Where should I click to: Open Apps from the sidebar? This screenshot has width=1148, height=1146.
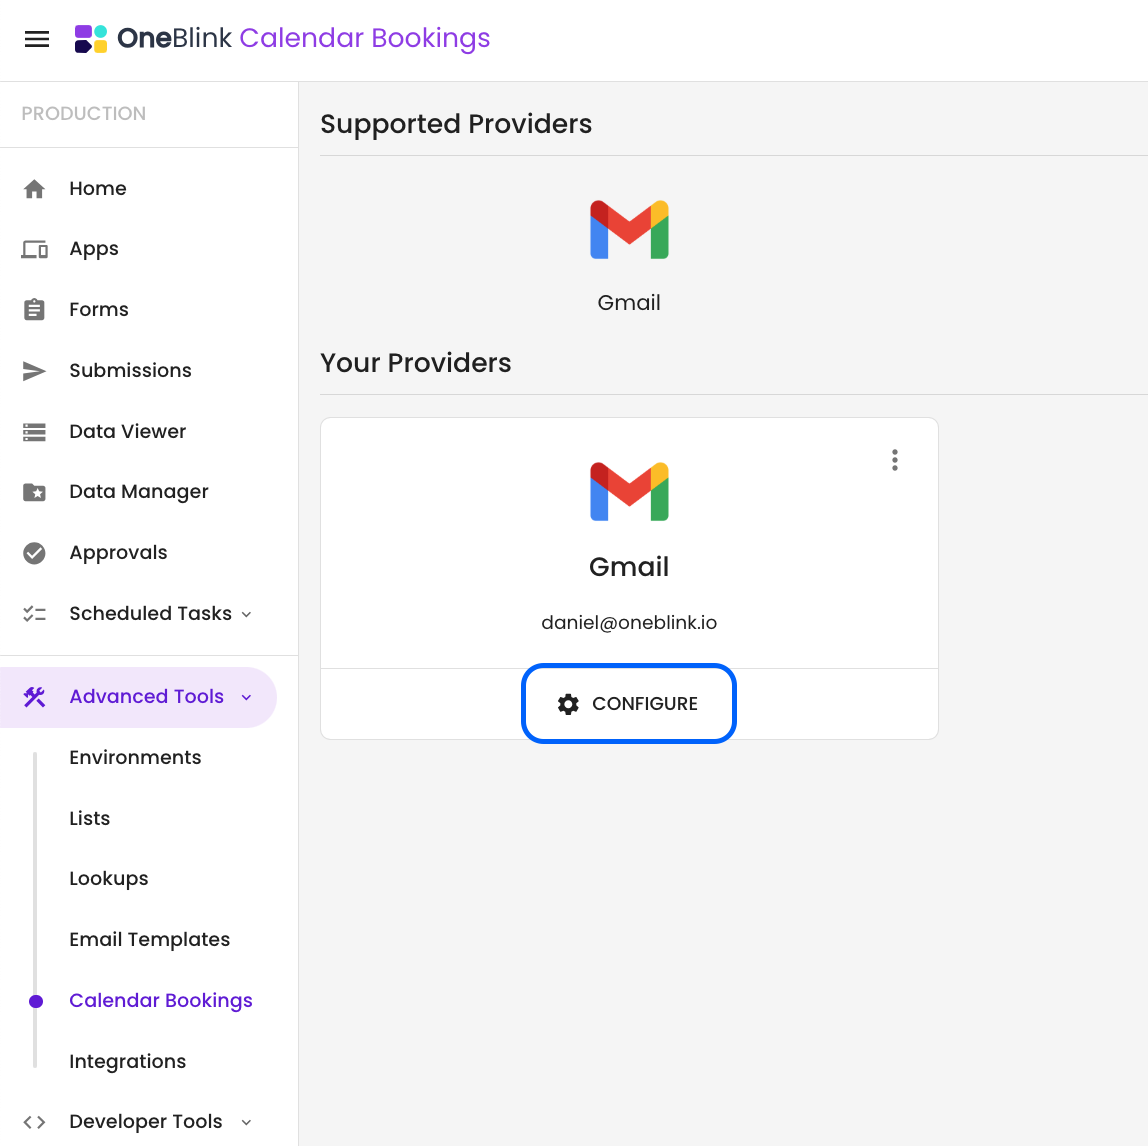(94, 250)
